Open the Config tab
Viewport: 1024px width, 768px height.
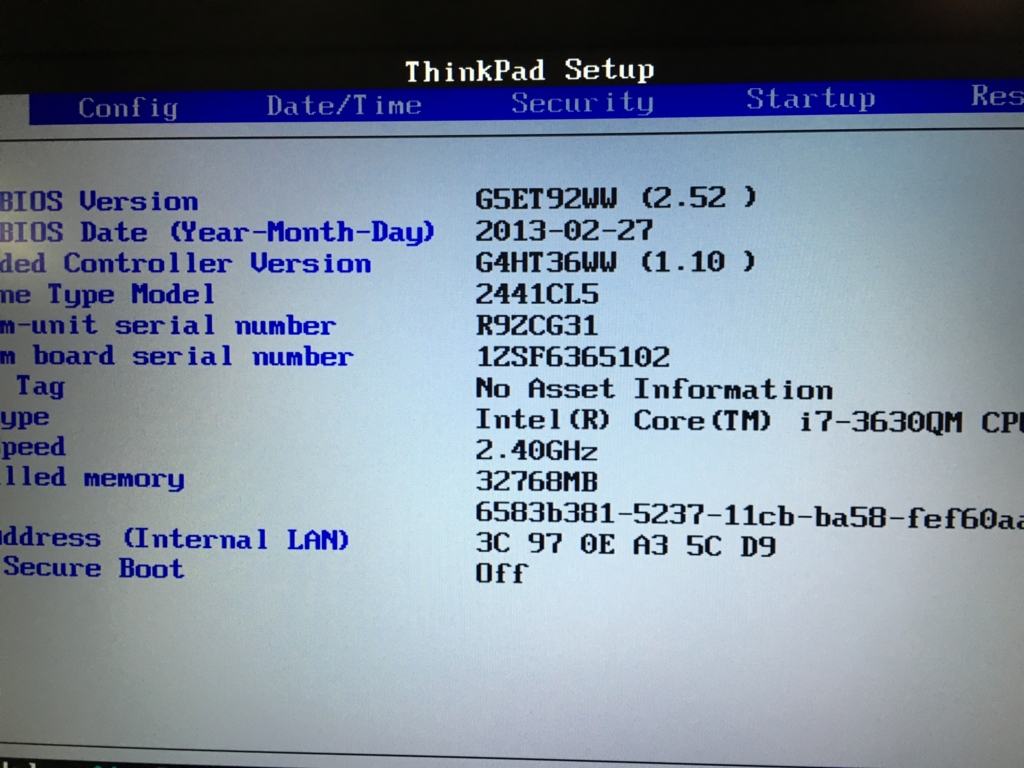pyautogui.click(x=128, y=108)
